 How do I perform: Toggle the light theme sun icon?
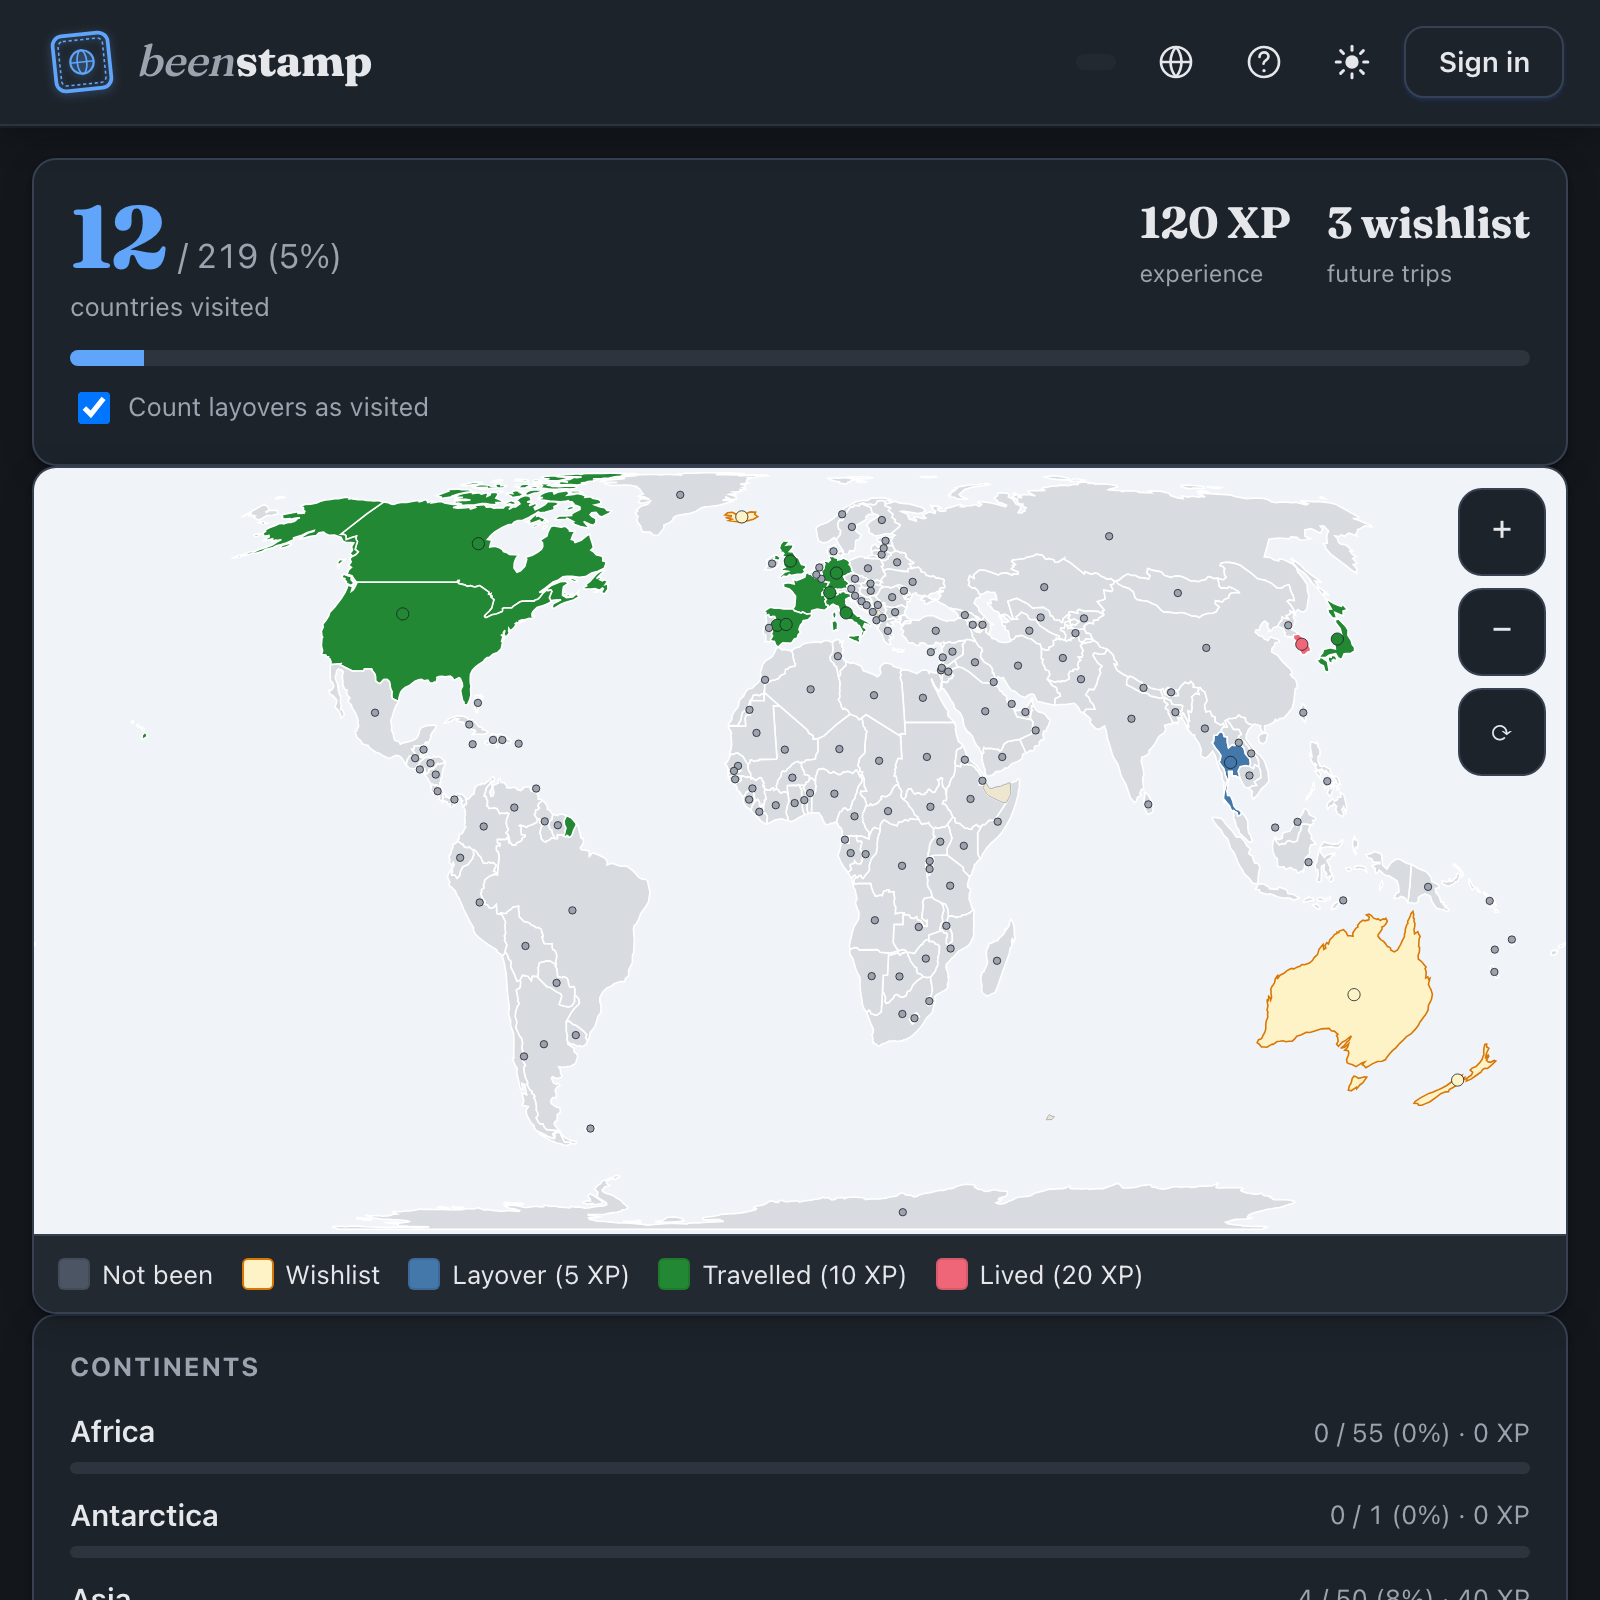click(1352, 62)
